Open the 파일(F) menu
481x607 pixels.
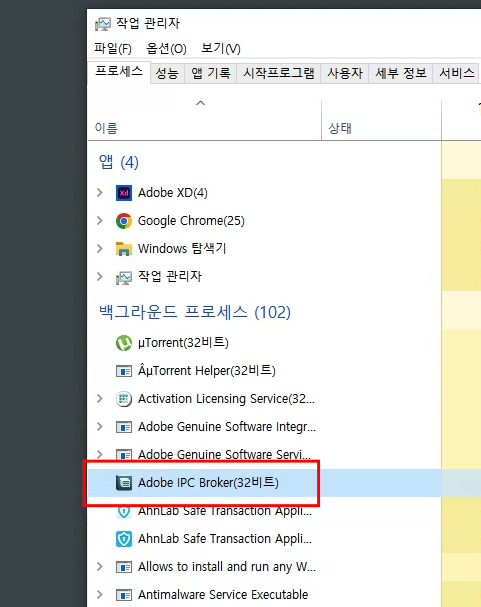113,49
